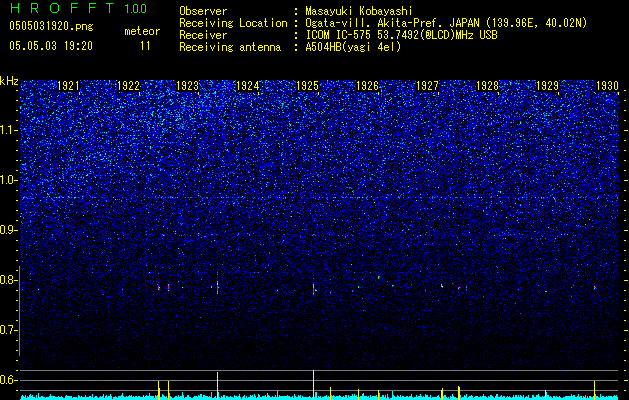Screen dimensions: 629x400
Task: Click the 1927 time marker
Action: pyautogui.click(x=428, y=86)
